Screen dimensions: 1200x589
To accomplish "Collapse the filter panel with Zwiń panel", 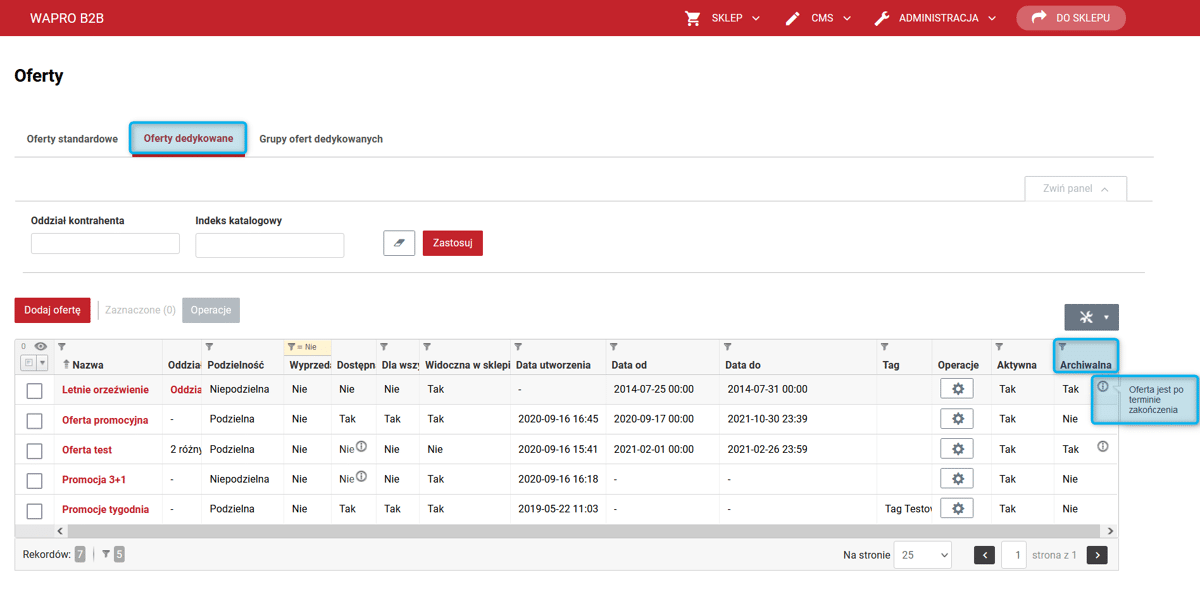I will coord(1076,188).
